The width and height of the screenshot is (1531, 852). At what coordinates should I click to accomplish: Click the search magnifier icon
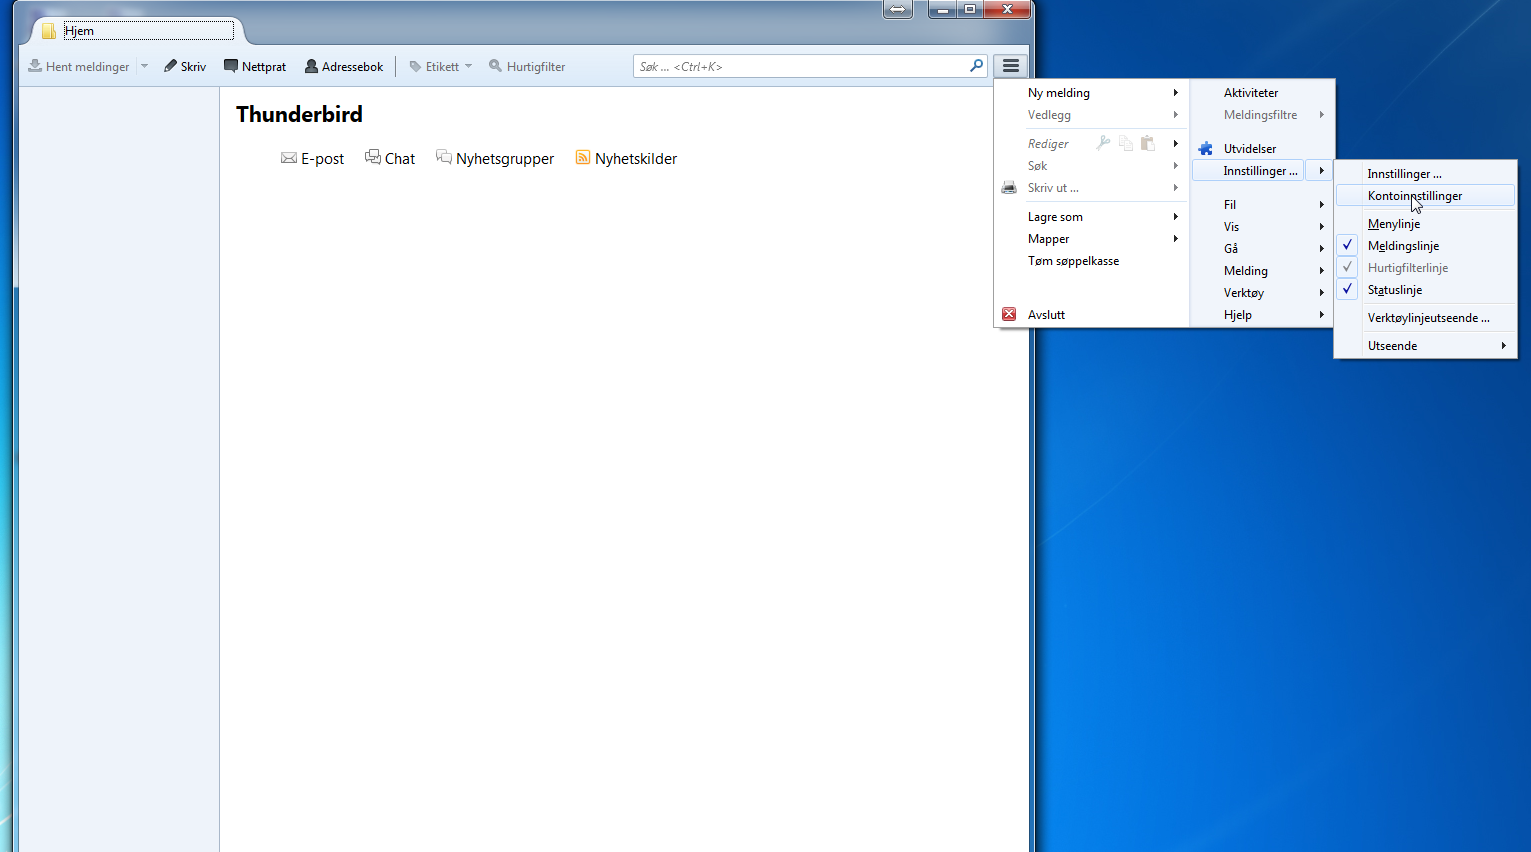click(976, 66)
